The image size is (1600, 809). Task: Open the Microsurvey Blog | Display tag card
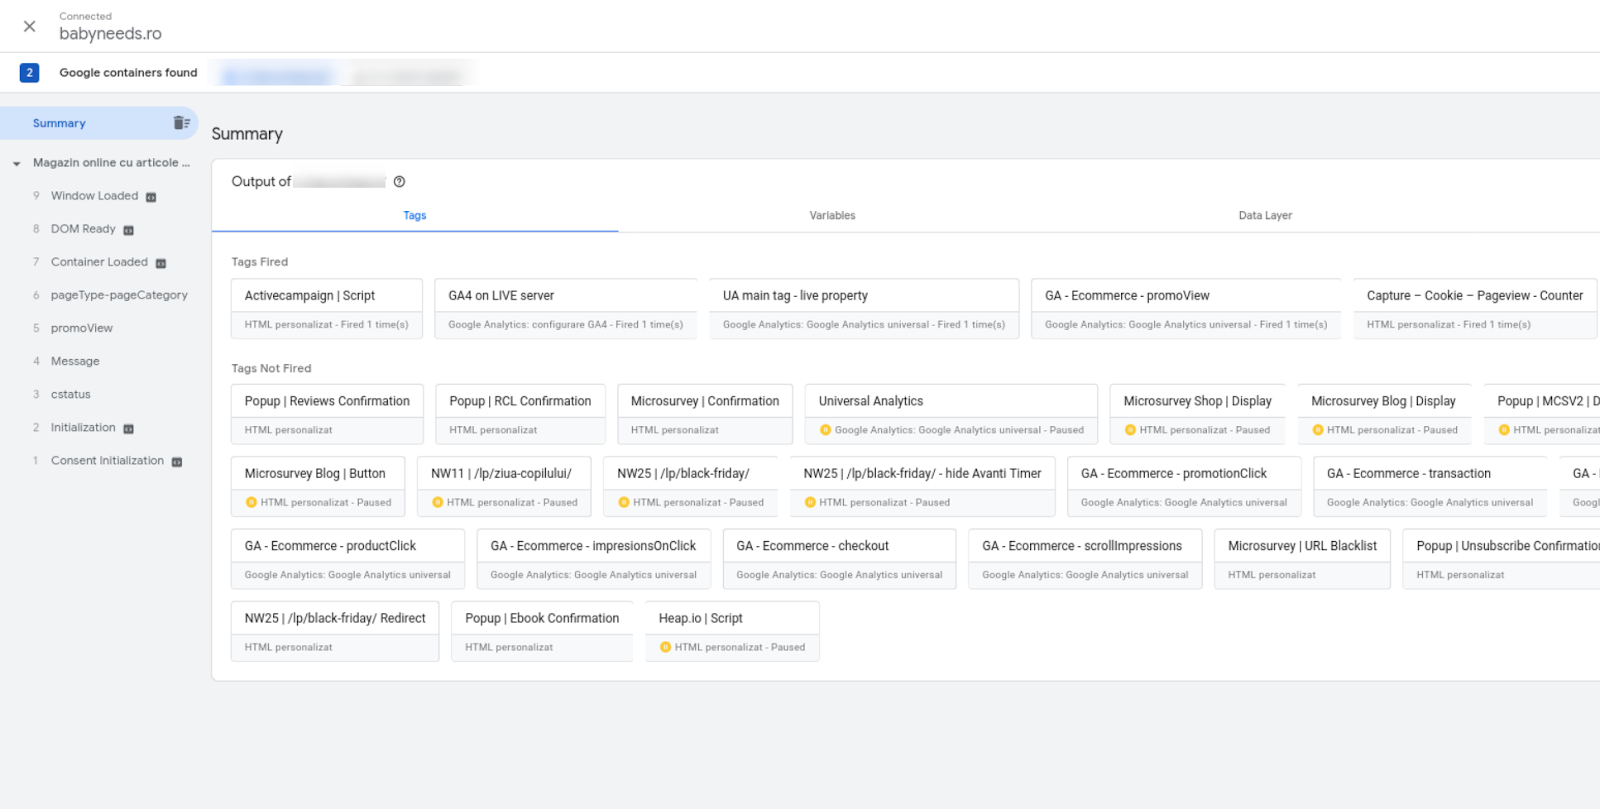click(1384, 414)
